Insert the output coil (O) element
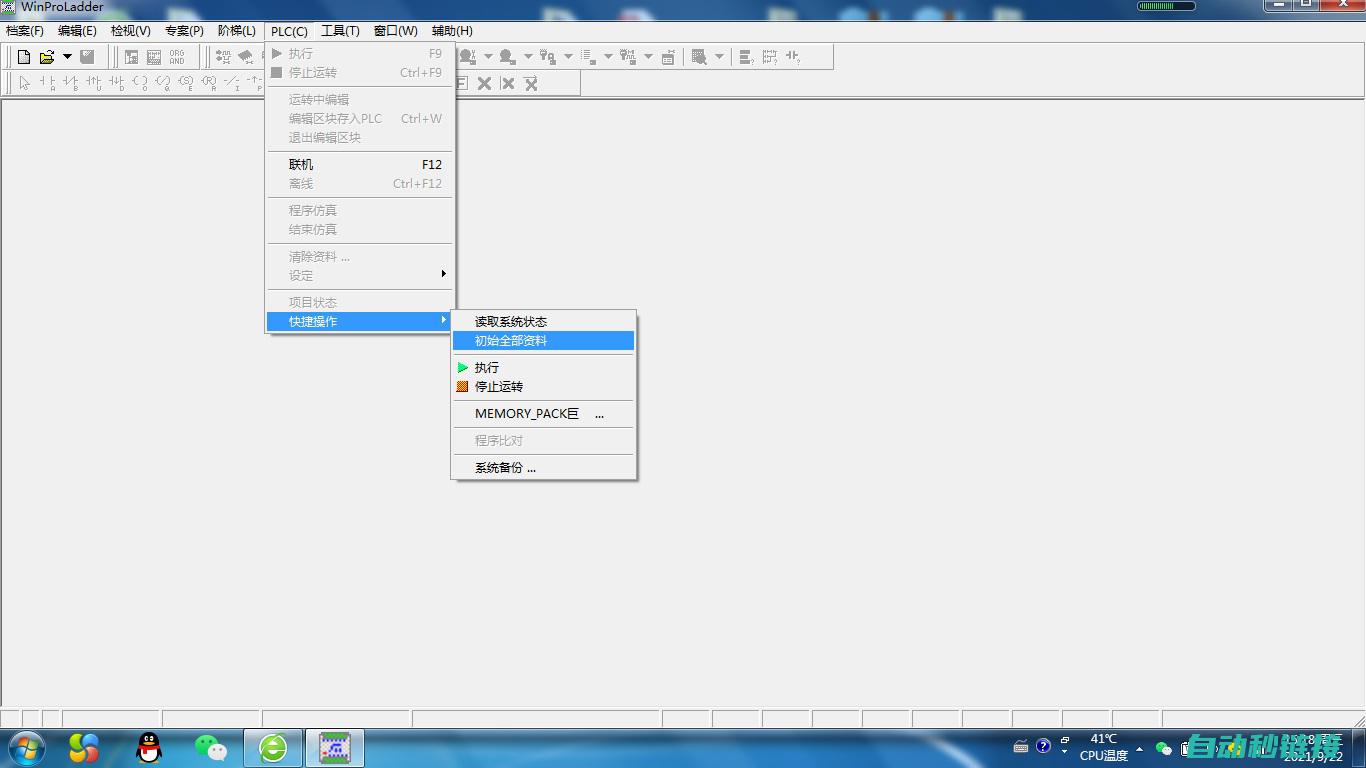 click(x=140, y=83)
